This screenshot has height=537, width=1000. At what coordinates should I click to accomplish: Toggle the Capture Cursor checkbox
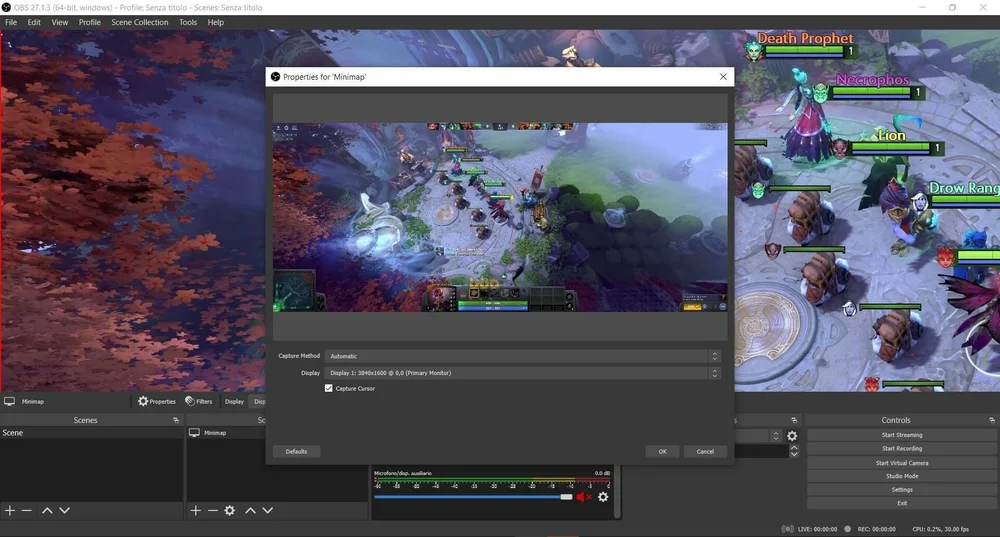328,388
